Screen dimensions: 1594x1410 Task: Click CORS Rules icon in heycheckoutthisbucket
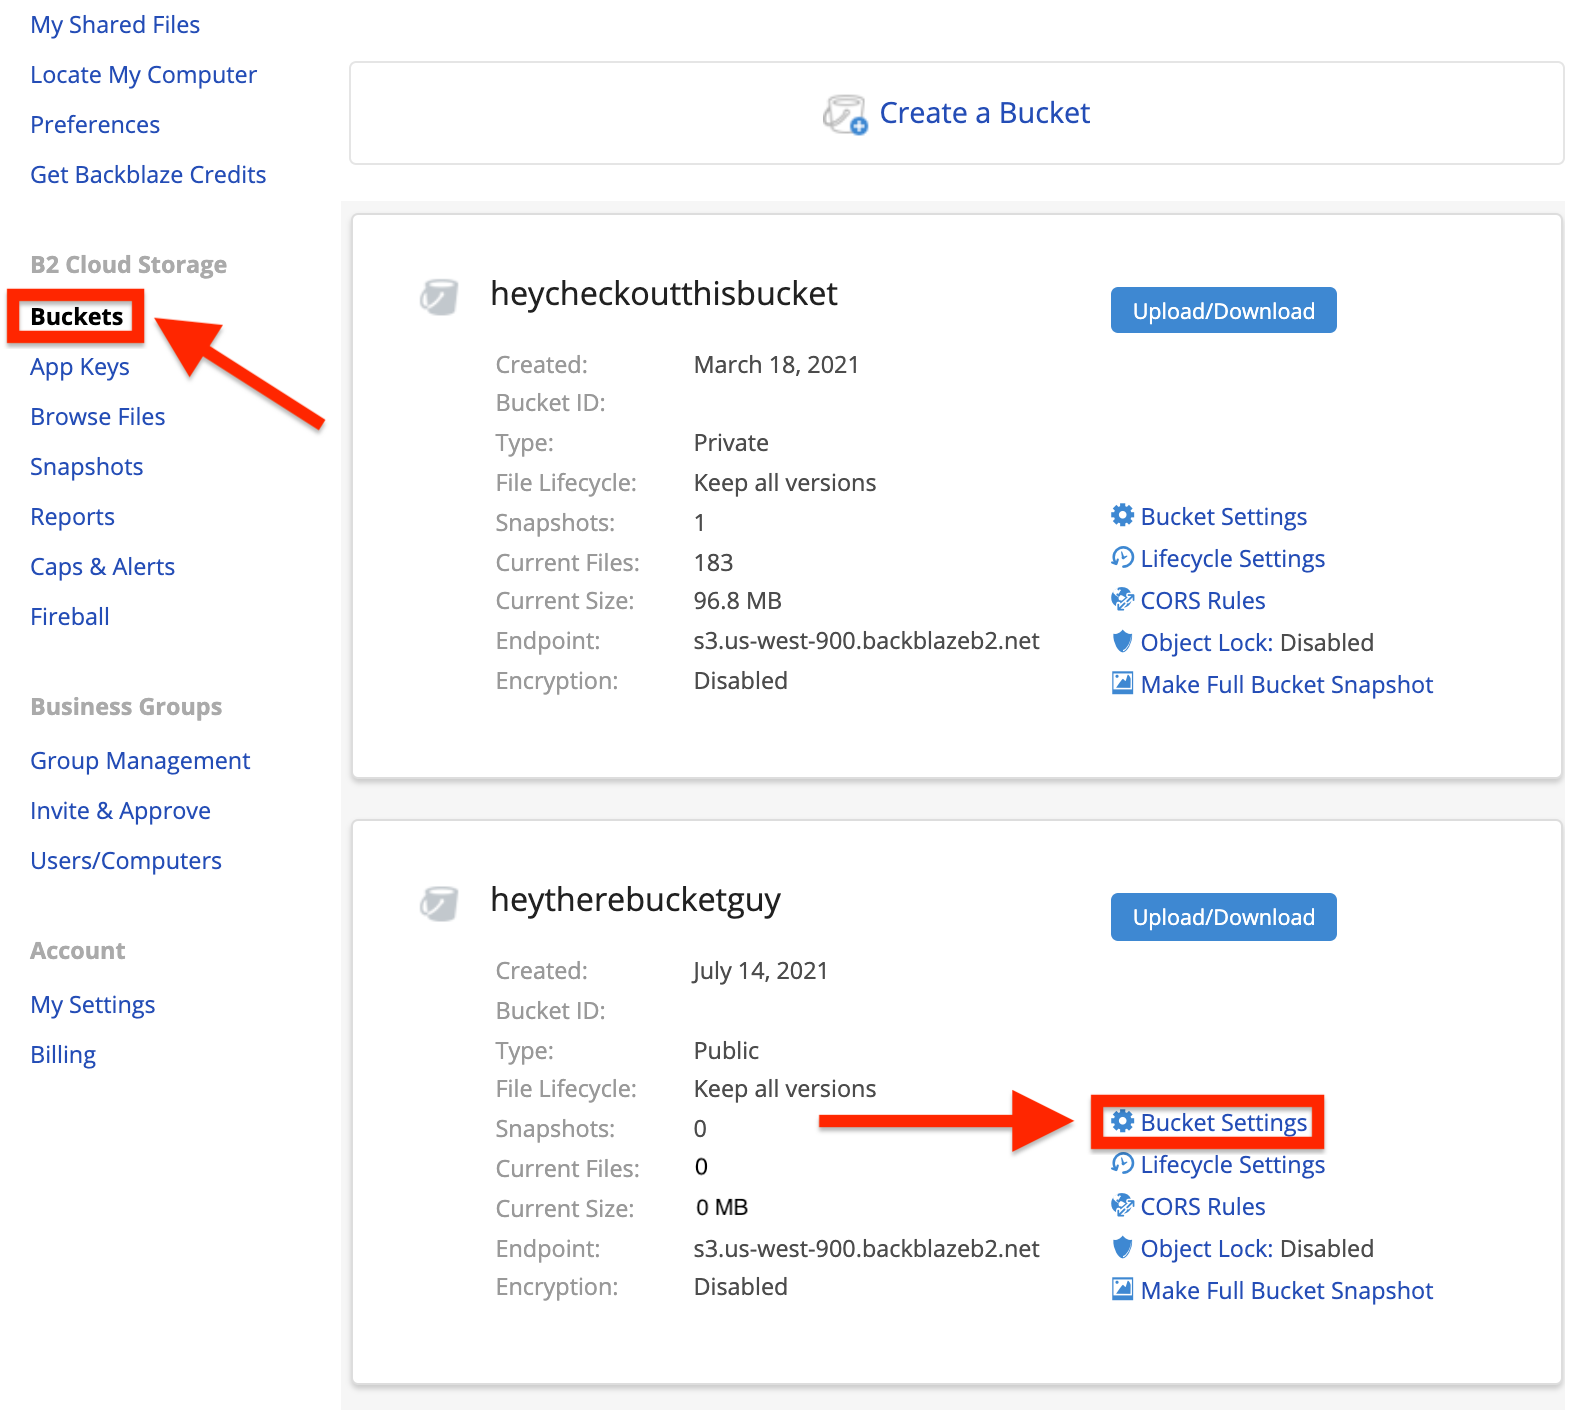pos(1123,599)
